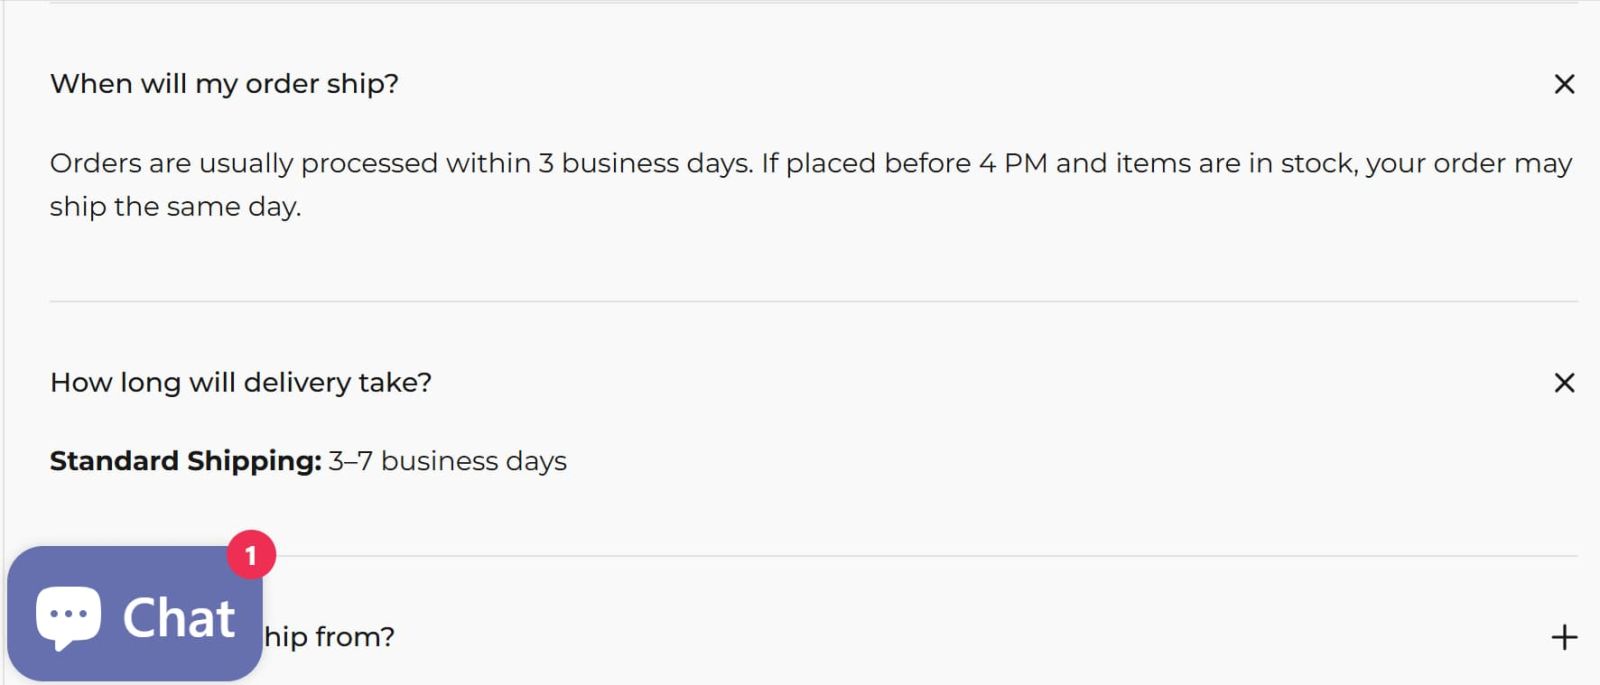Click the 'Standard Shipping: 3–7 business days' text
Image resolution: width=1600 pixels, height=685 pixels.
(308, 461)
